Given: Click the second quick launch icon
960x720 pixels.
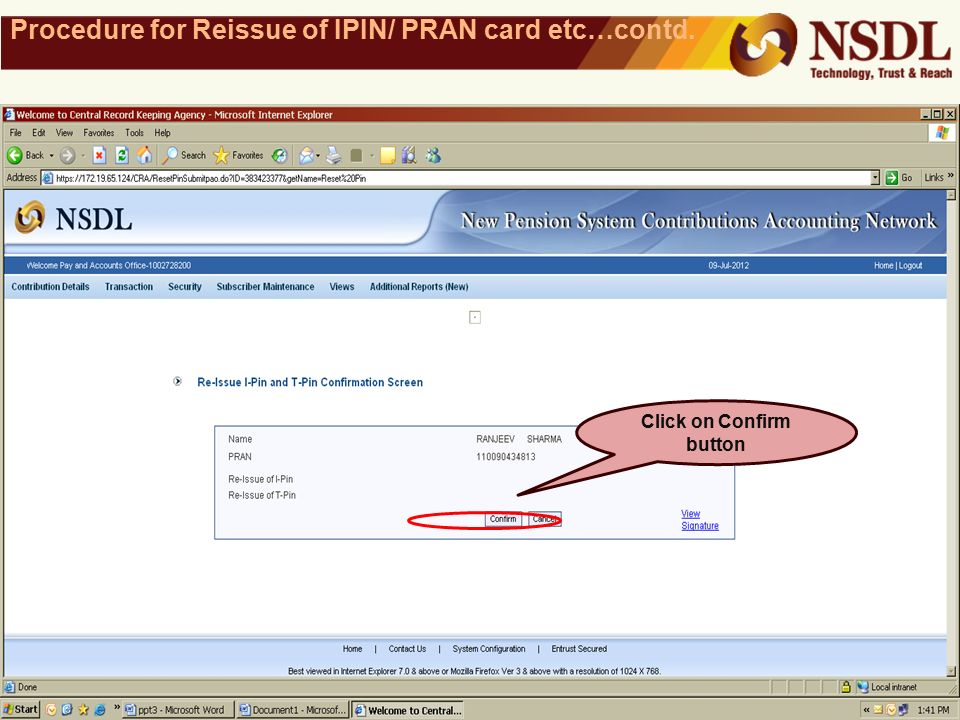Looking at the screenshot, I should tap(67, 710).
